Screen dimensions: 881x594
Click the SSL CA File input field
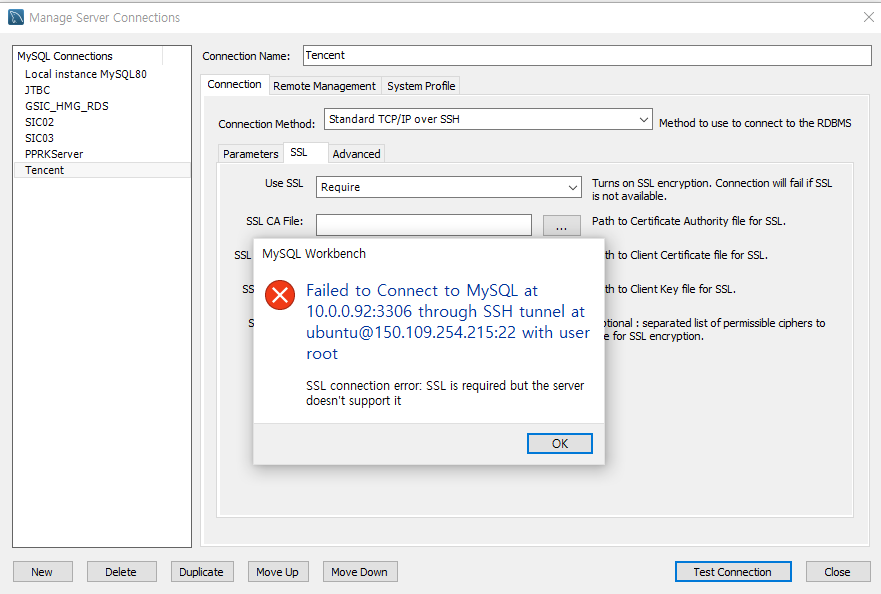pyautogui.click(x=424, y=225)
